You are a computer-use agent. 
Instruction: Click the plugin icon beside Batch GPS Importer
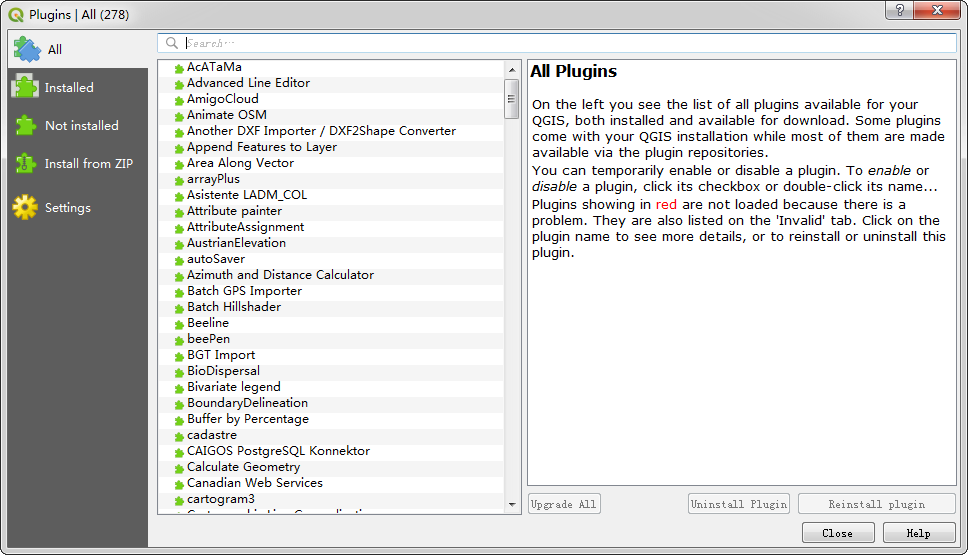pos(179,292)
